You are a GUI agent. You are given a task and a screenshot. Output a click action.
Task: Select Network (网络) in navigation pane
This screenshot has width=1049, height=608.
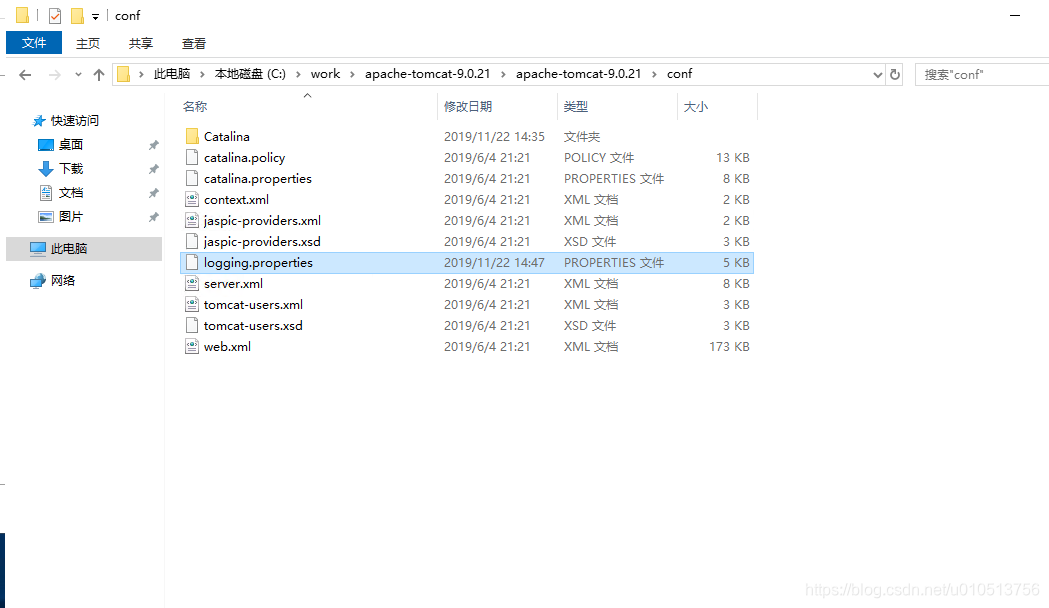point(63,281)
